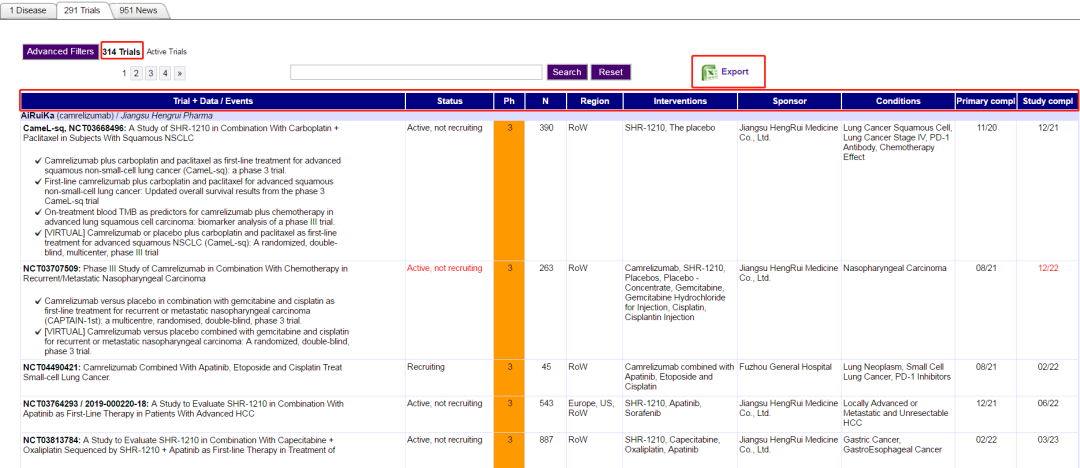Sort by the Interventions column header

[681, 101]
